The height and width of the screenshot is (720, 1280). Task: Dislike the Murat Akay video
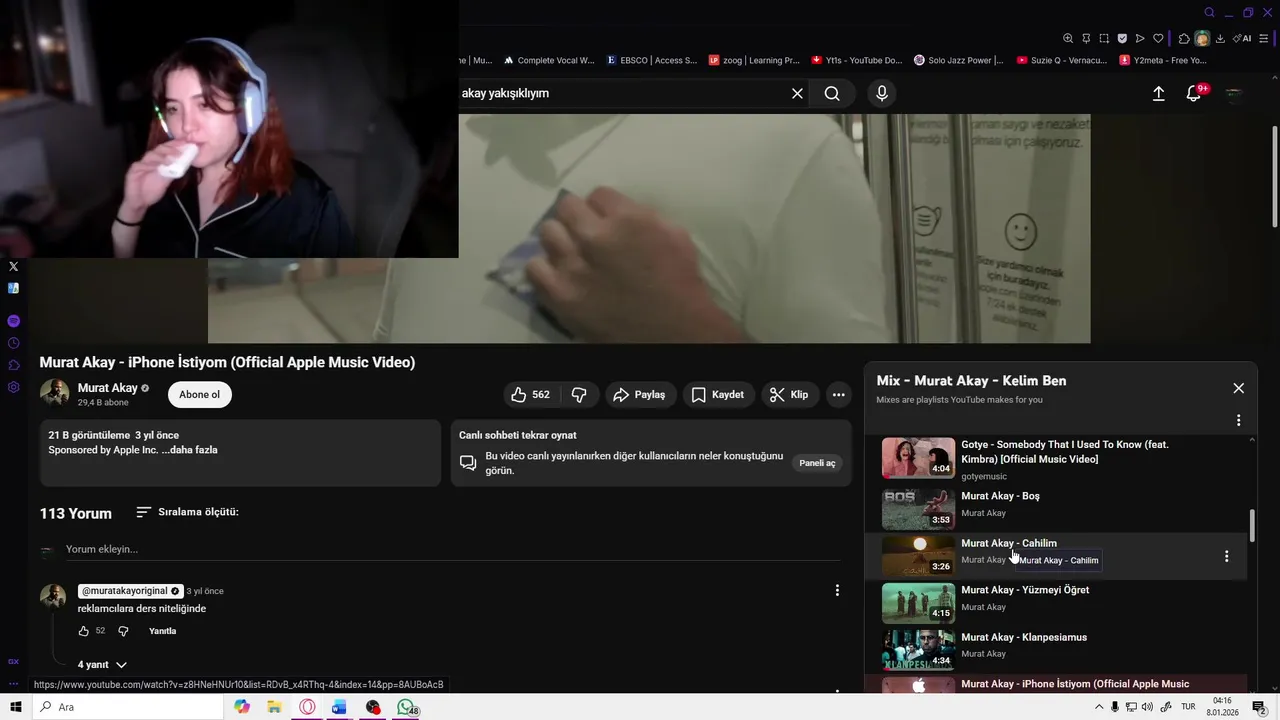[579, 395]
